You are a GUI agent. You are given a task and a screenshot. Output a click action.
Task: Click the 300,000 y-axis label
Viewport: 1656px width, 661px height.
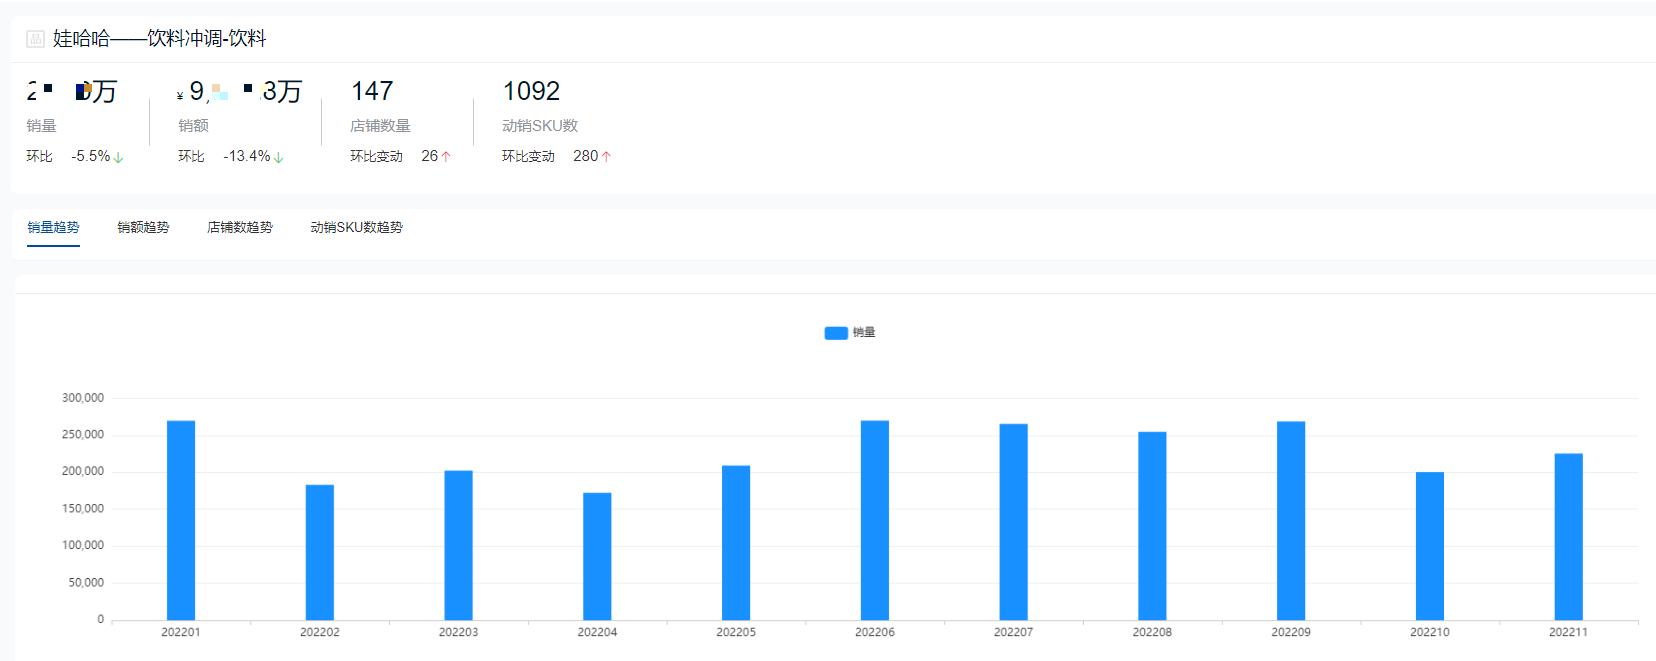click(x=83, y=398)
